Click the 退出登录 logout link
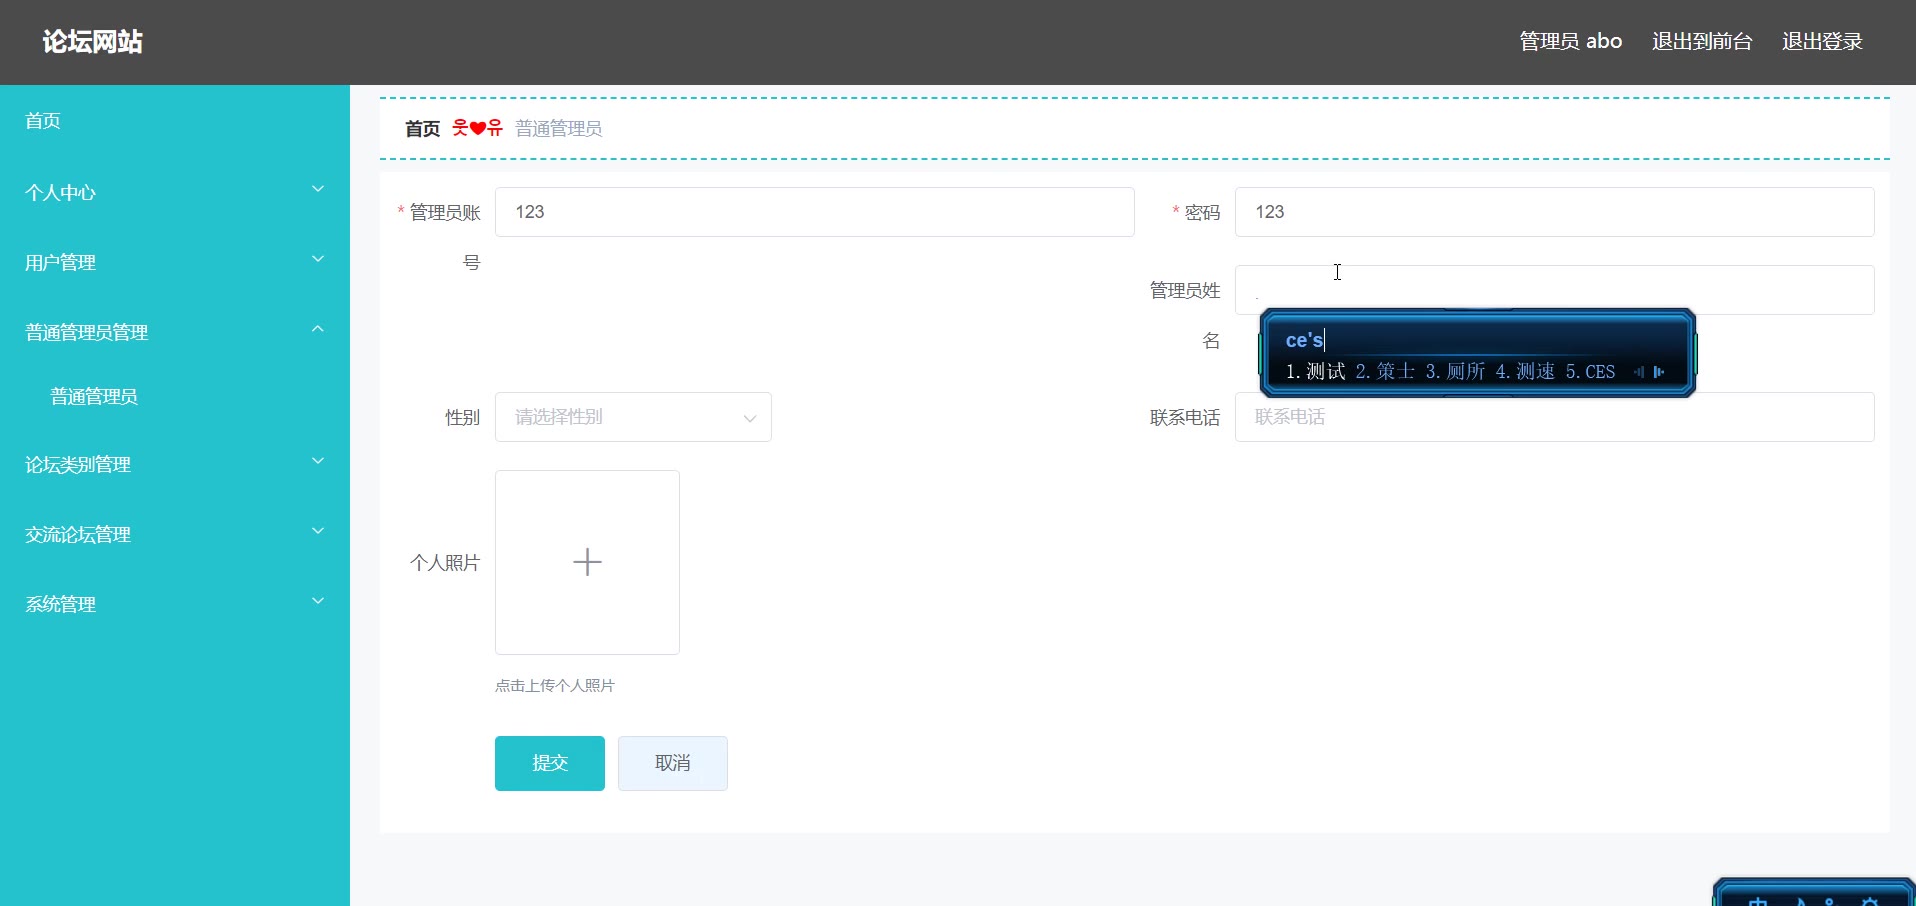 click(x=1821, y=42)
